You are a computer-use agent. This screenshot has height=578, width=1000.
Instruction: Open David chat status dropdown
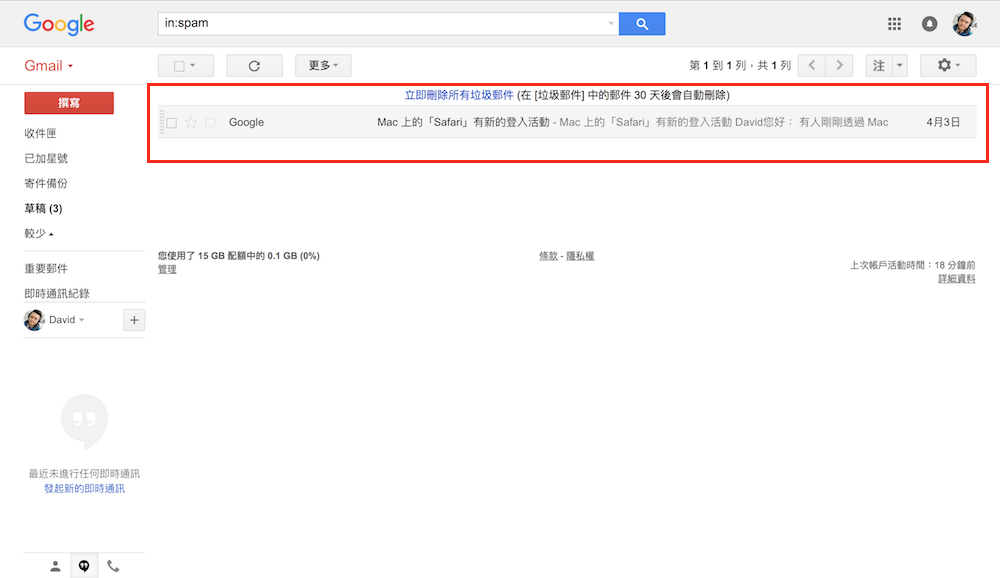[66, 320]
